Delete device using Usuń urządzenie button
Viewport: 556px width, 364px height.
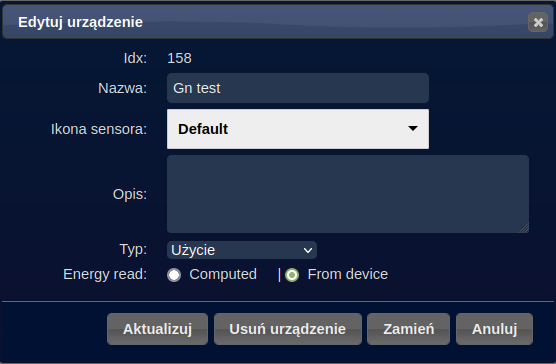[288, 329]
